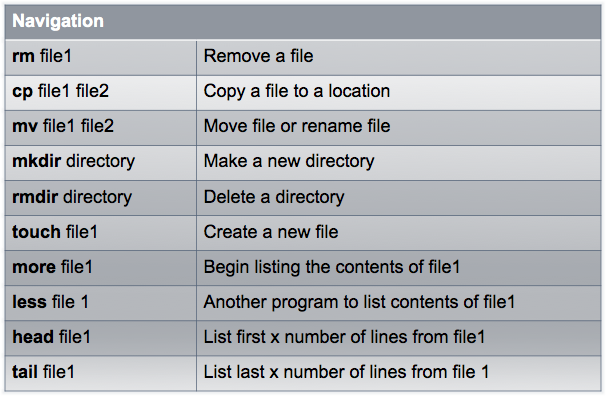Viewport: 606px width, 396px height.
Task: Select the cp file1 file2 command
Action: 61,92
